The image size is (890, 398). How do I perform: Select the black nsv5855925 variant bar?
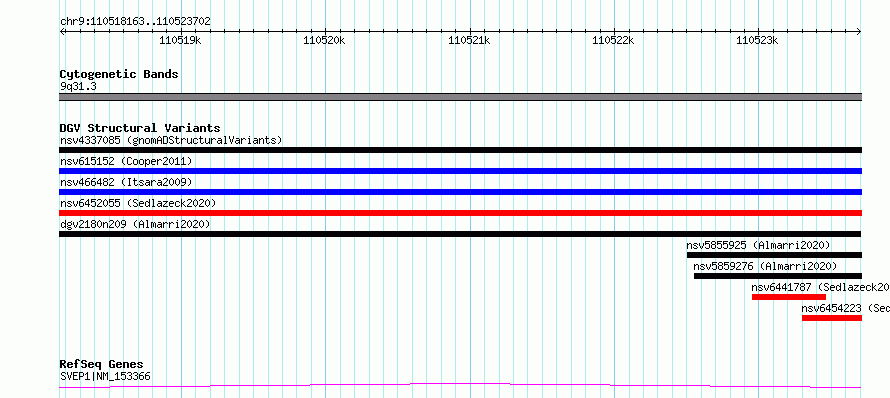[x=774, y=255]
